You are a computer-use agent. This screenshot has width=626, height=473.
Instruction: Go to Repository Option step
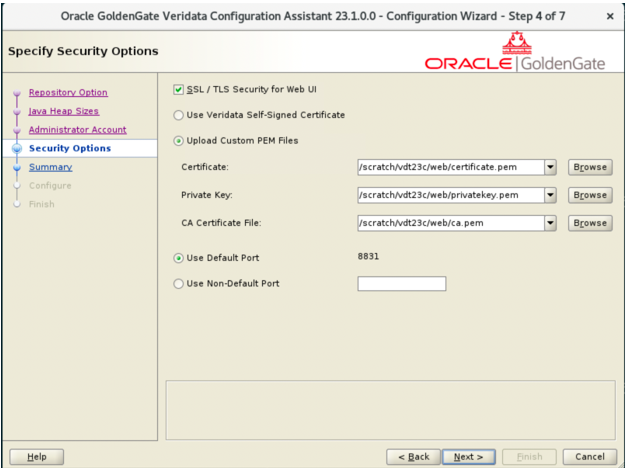click(68, 93)
